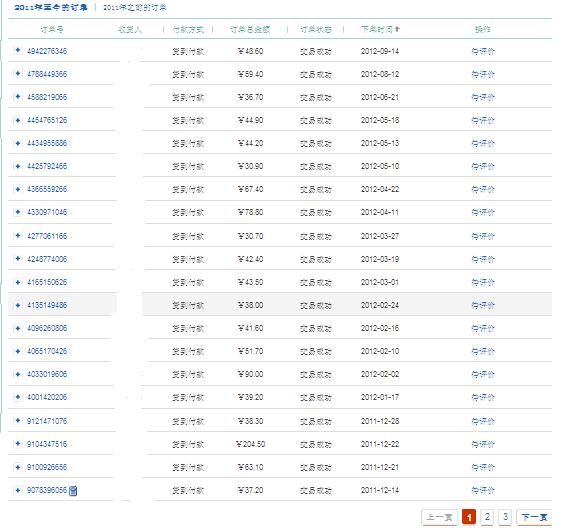Click plus icon beside order 9100926656
Viewport: 574px width, 528px height.
[18, 466]
